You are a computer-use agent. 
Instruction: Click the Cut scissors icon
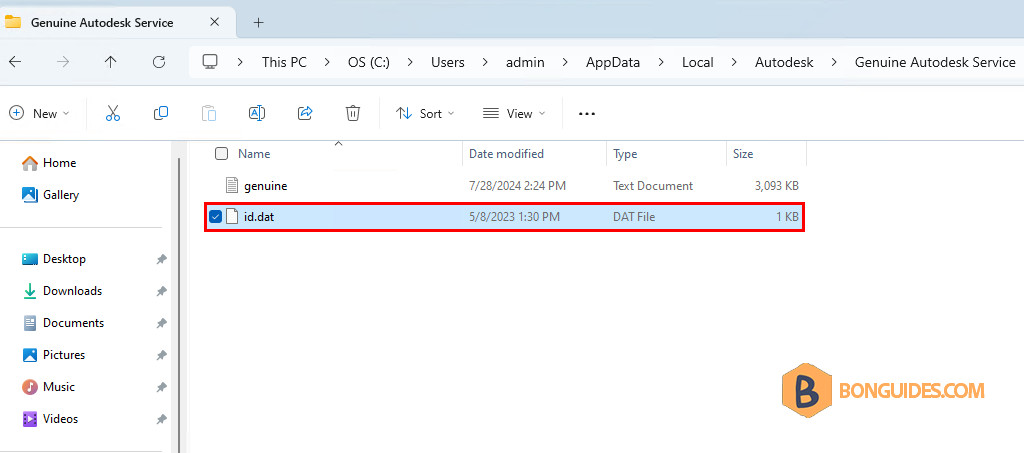113,114
